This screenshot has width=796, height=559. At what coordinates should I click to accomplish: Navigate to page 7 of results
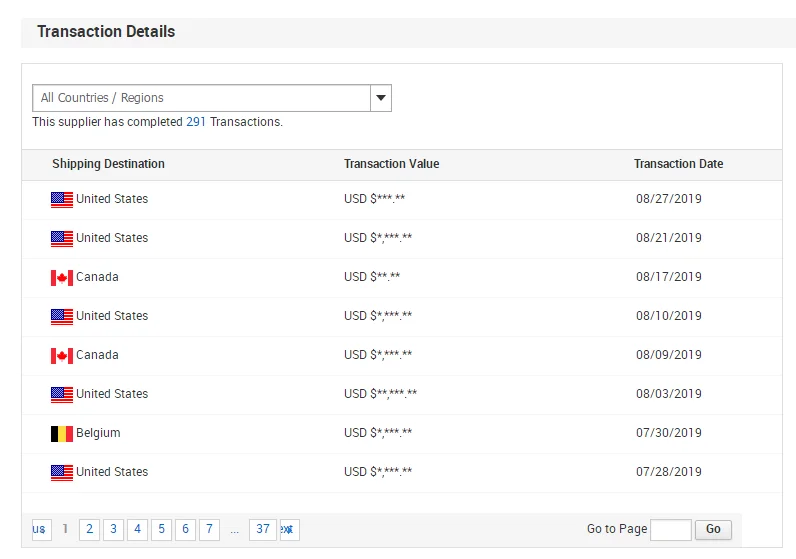point(209,529)
